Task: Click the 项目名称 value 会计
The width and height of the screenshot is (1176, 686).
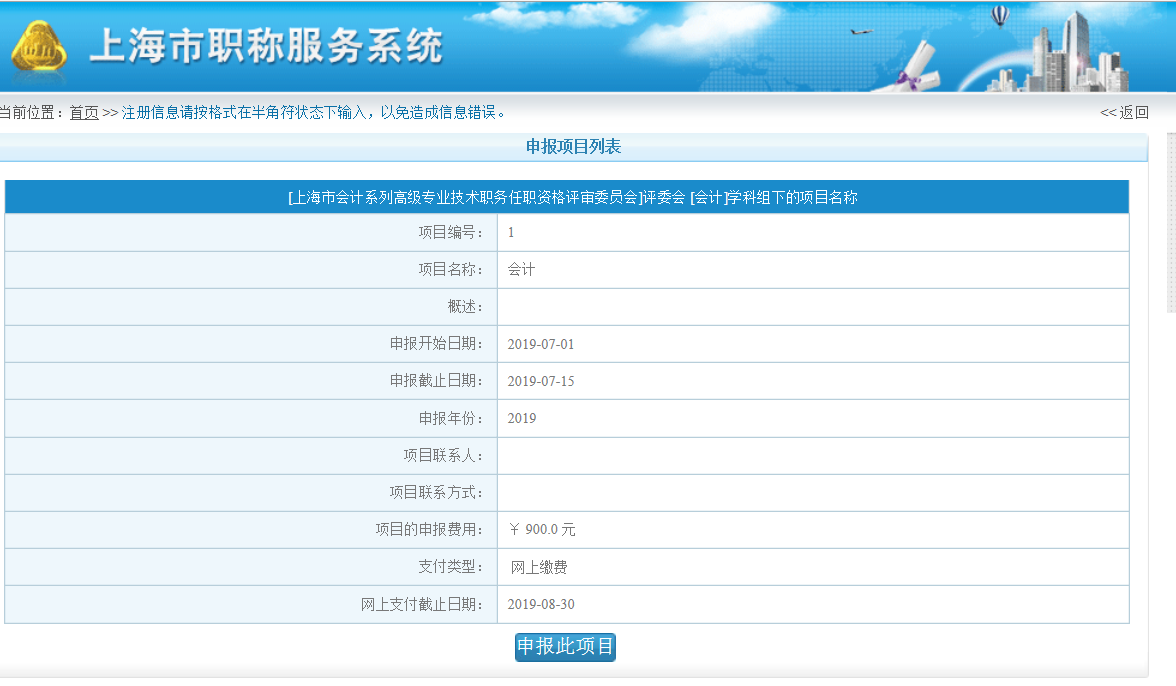Action: pos(521,270)
